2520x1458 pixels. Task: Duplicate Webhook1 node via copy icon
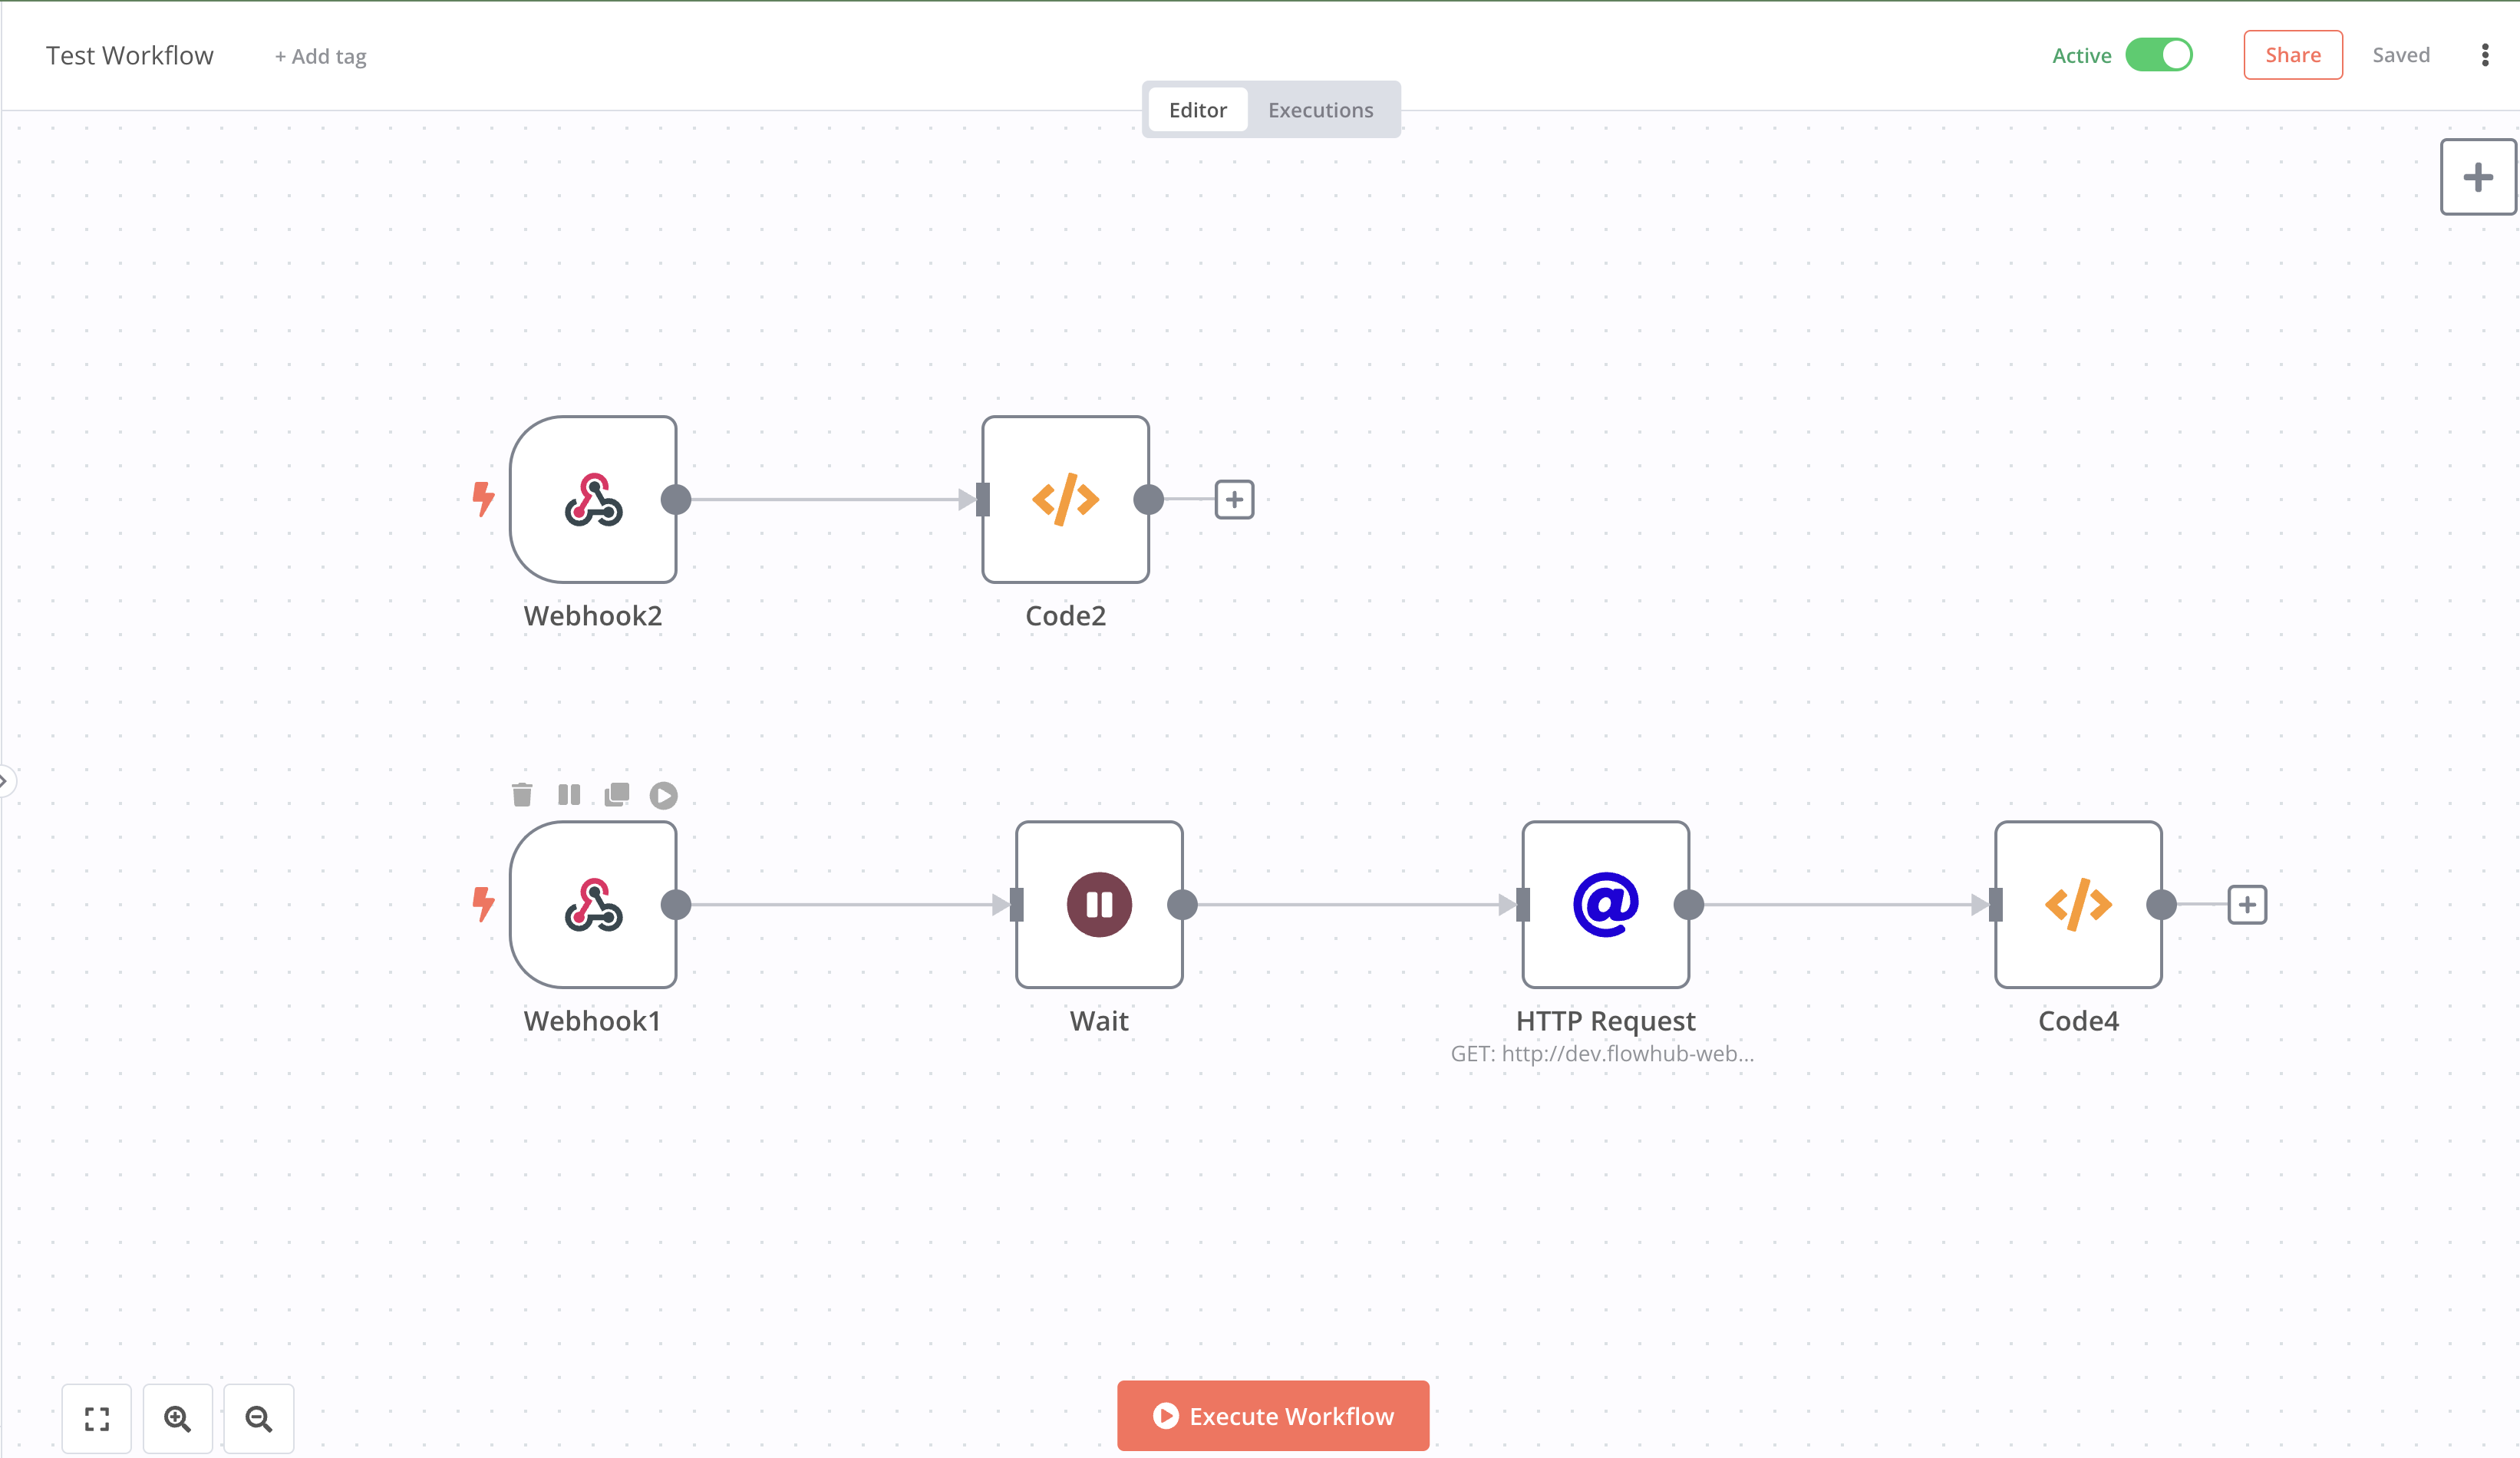coord(617,795)
